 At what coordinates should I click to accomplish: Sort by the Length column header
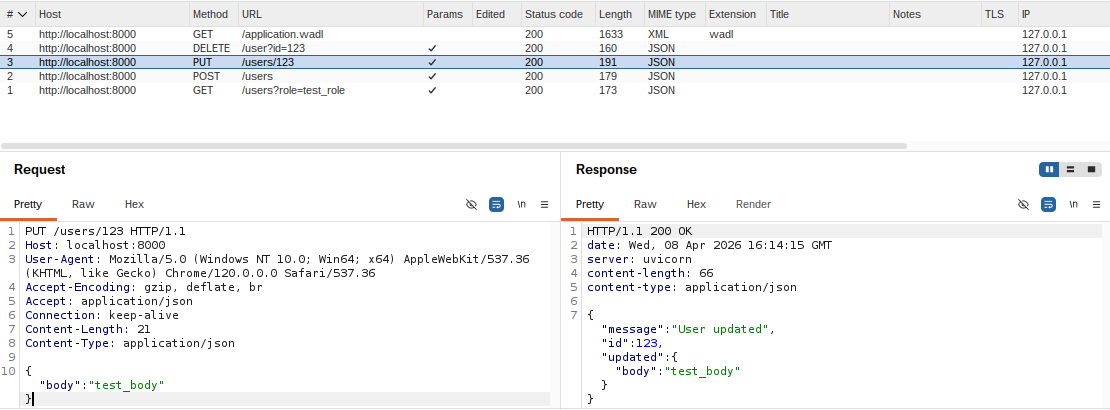coord(619,14)
